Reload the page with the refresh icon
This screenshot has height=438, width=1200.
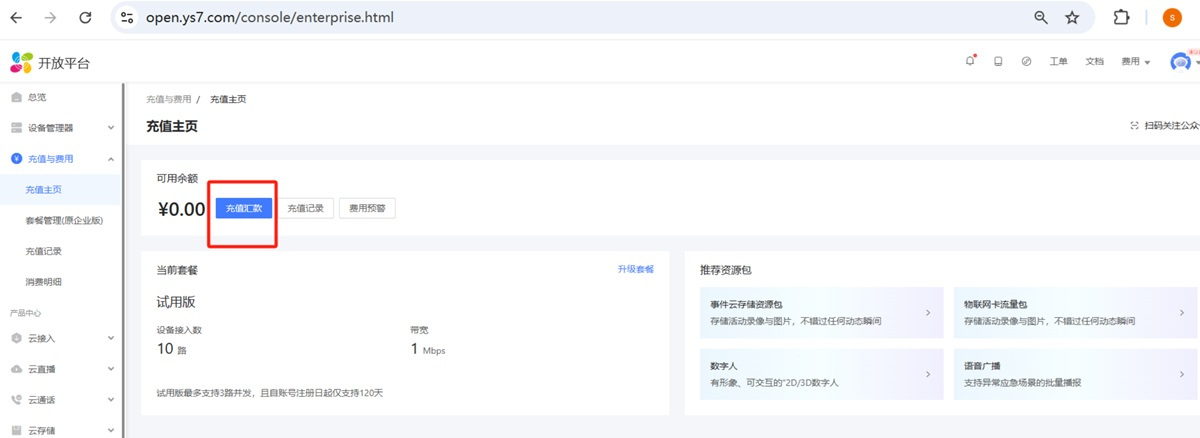tap(85, 17)
